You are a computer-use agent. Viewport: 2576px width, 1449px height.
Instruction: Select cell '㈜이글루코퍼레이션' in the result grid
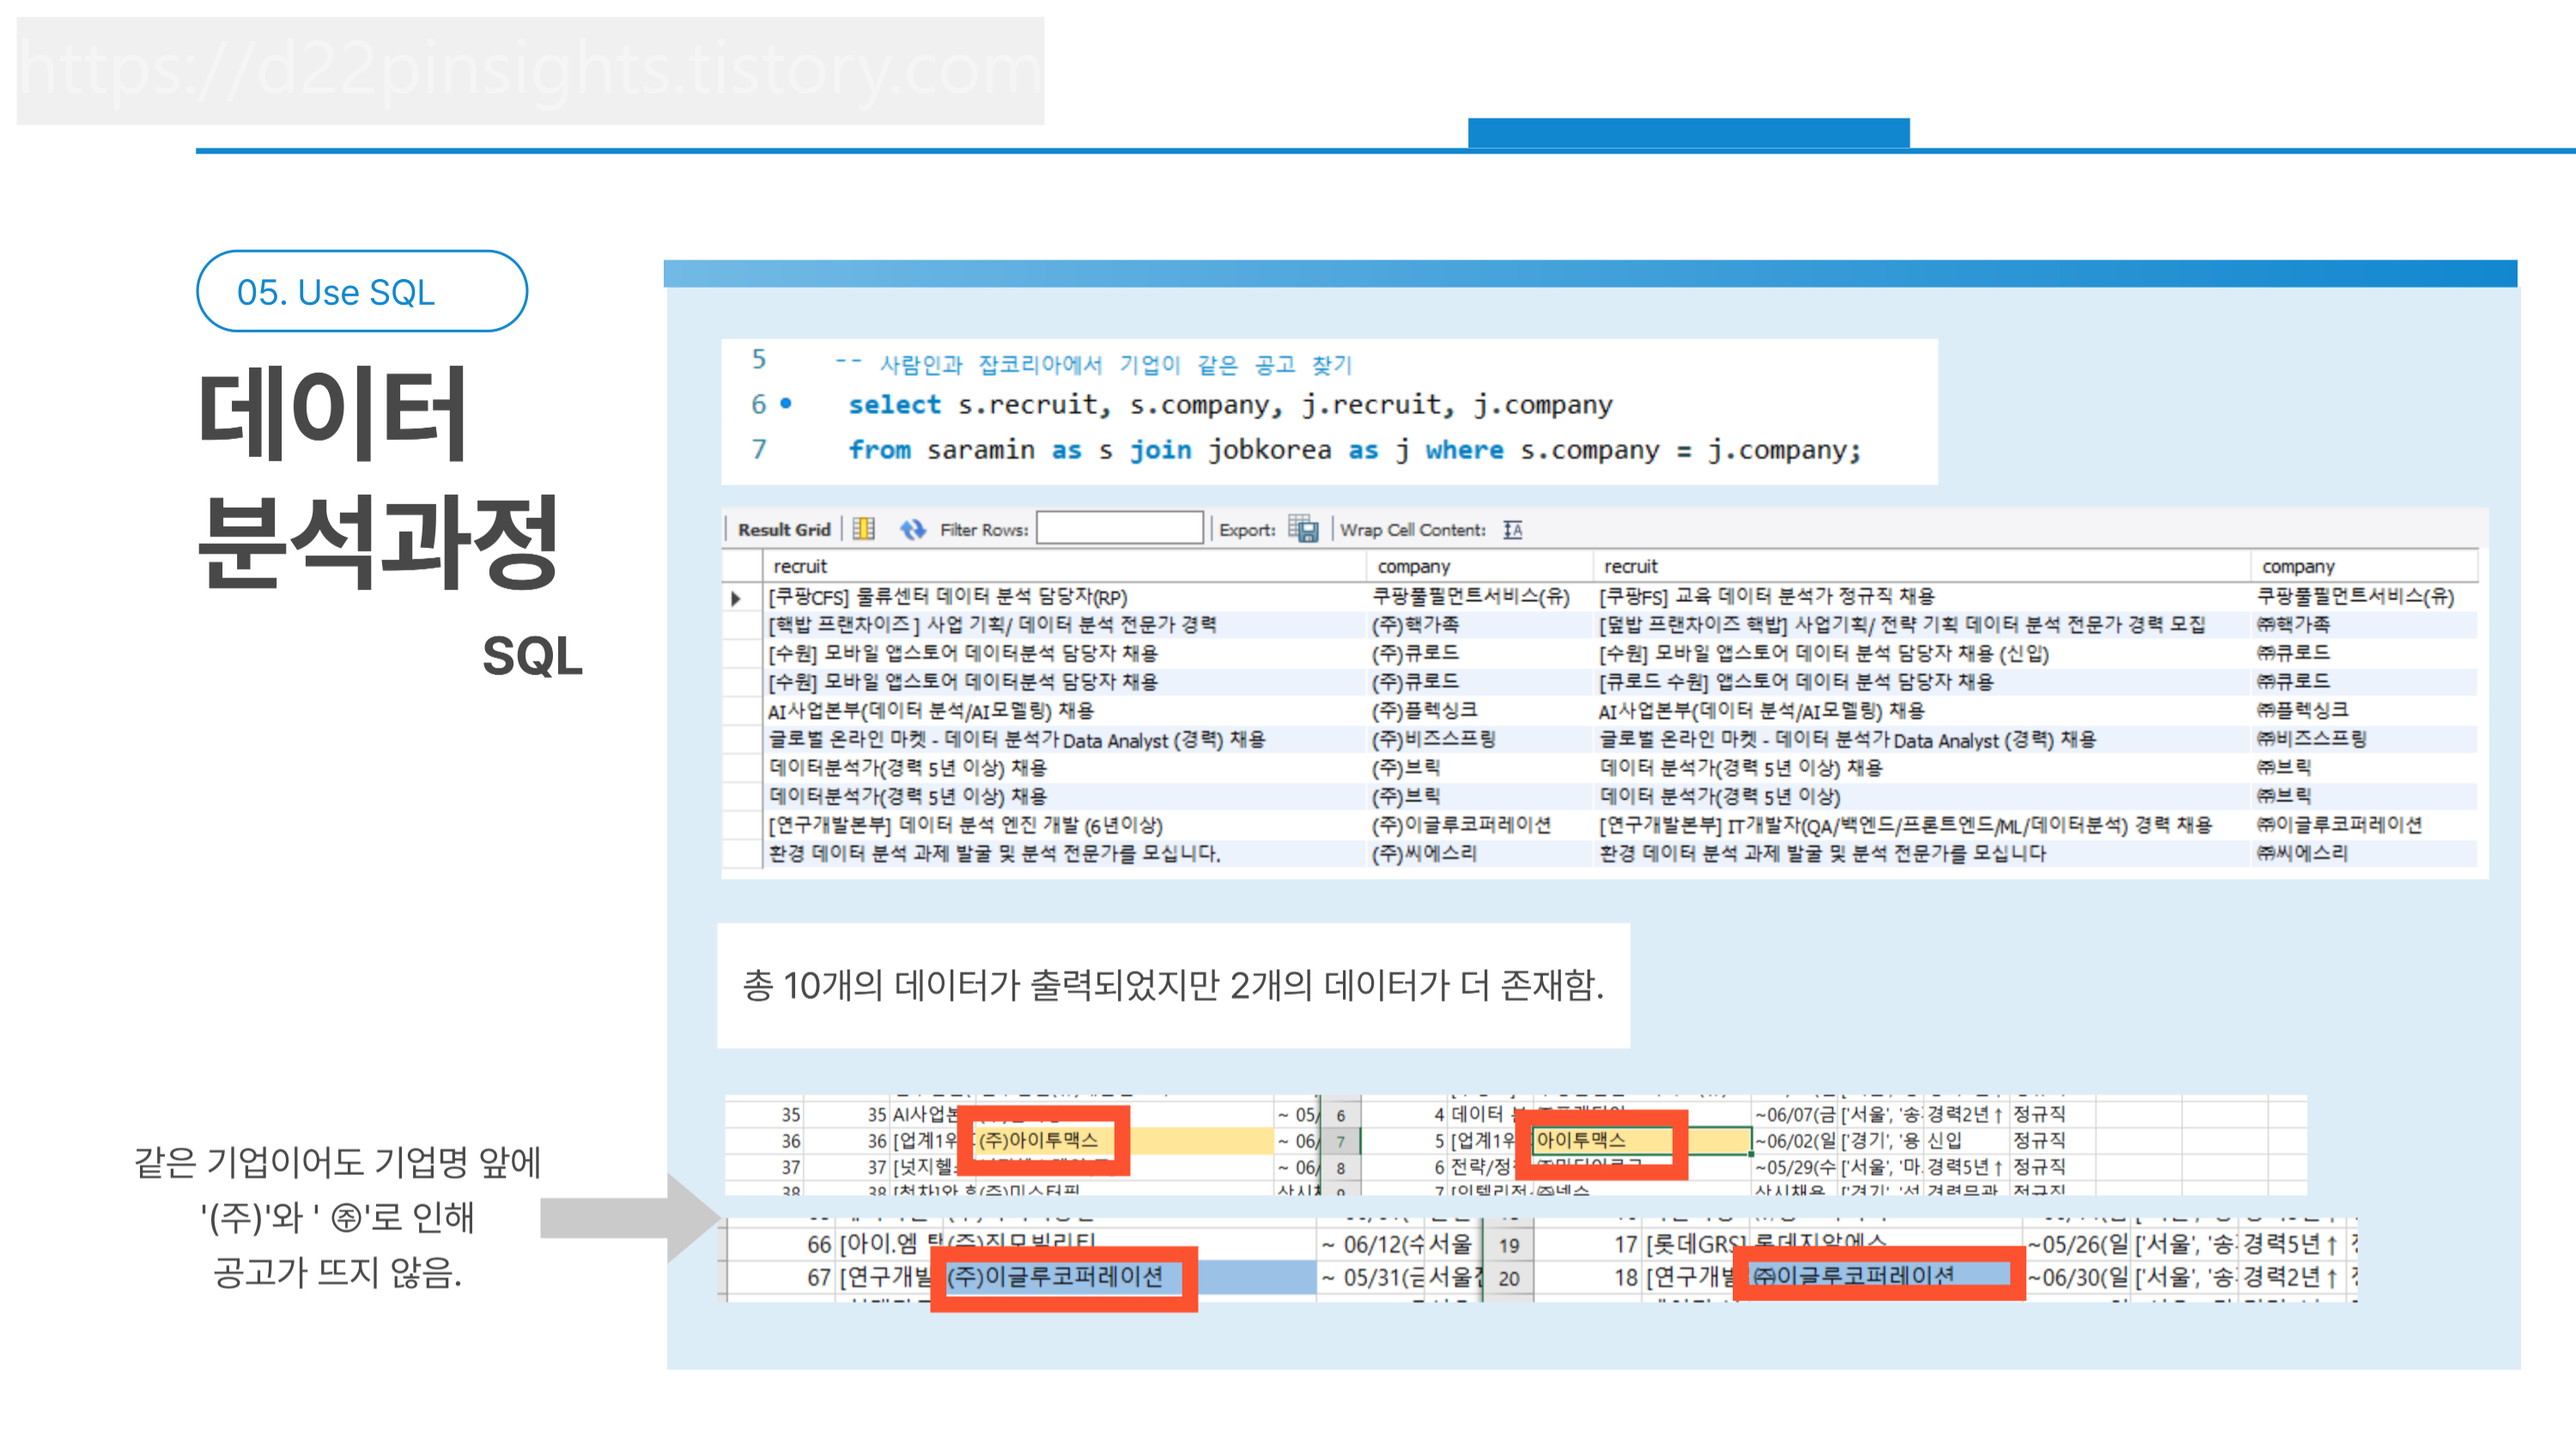click(x=2339, y=825)
